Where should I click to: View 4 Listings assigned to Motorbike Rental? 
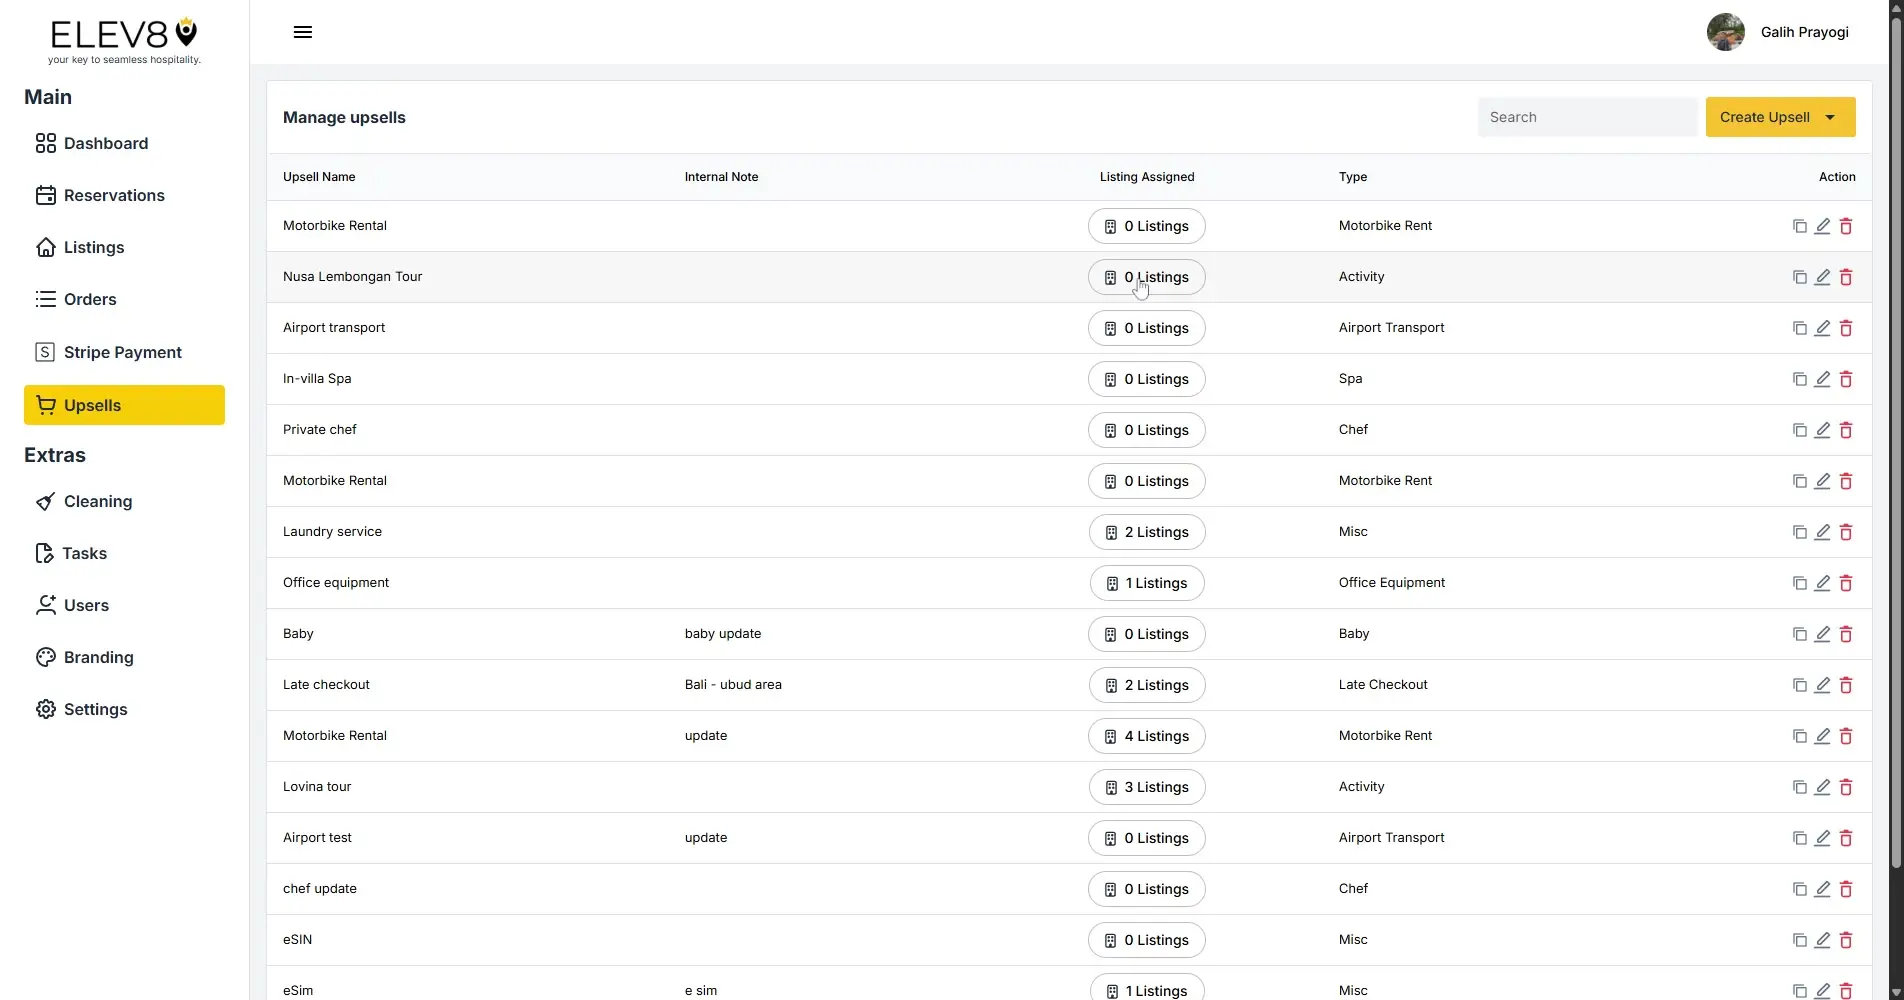[x=1146, y=736]
